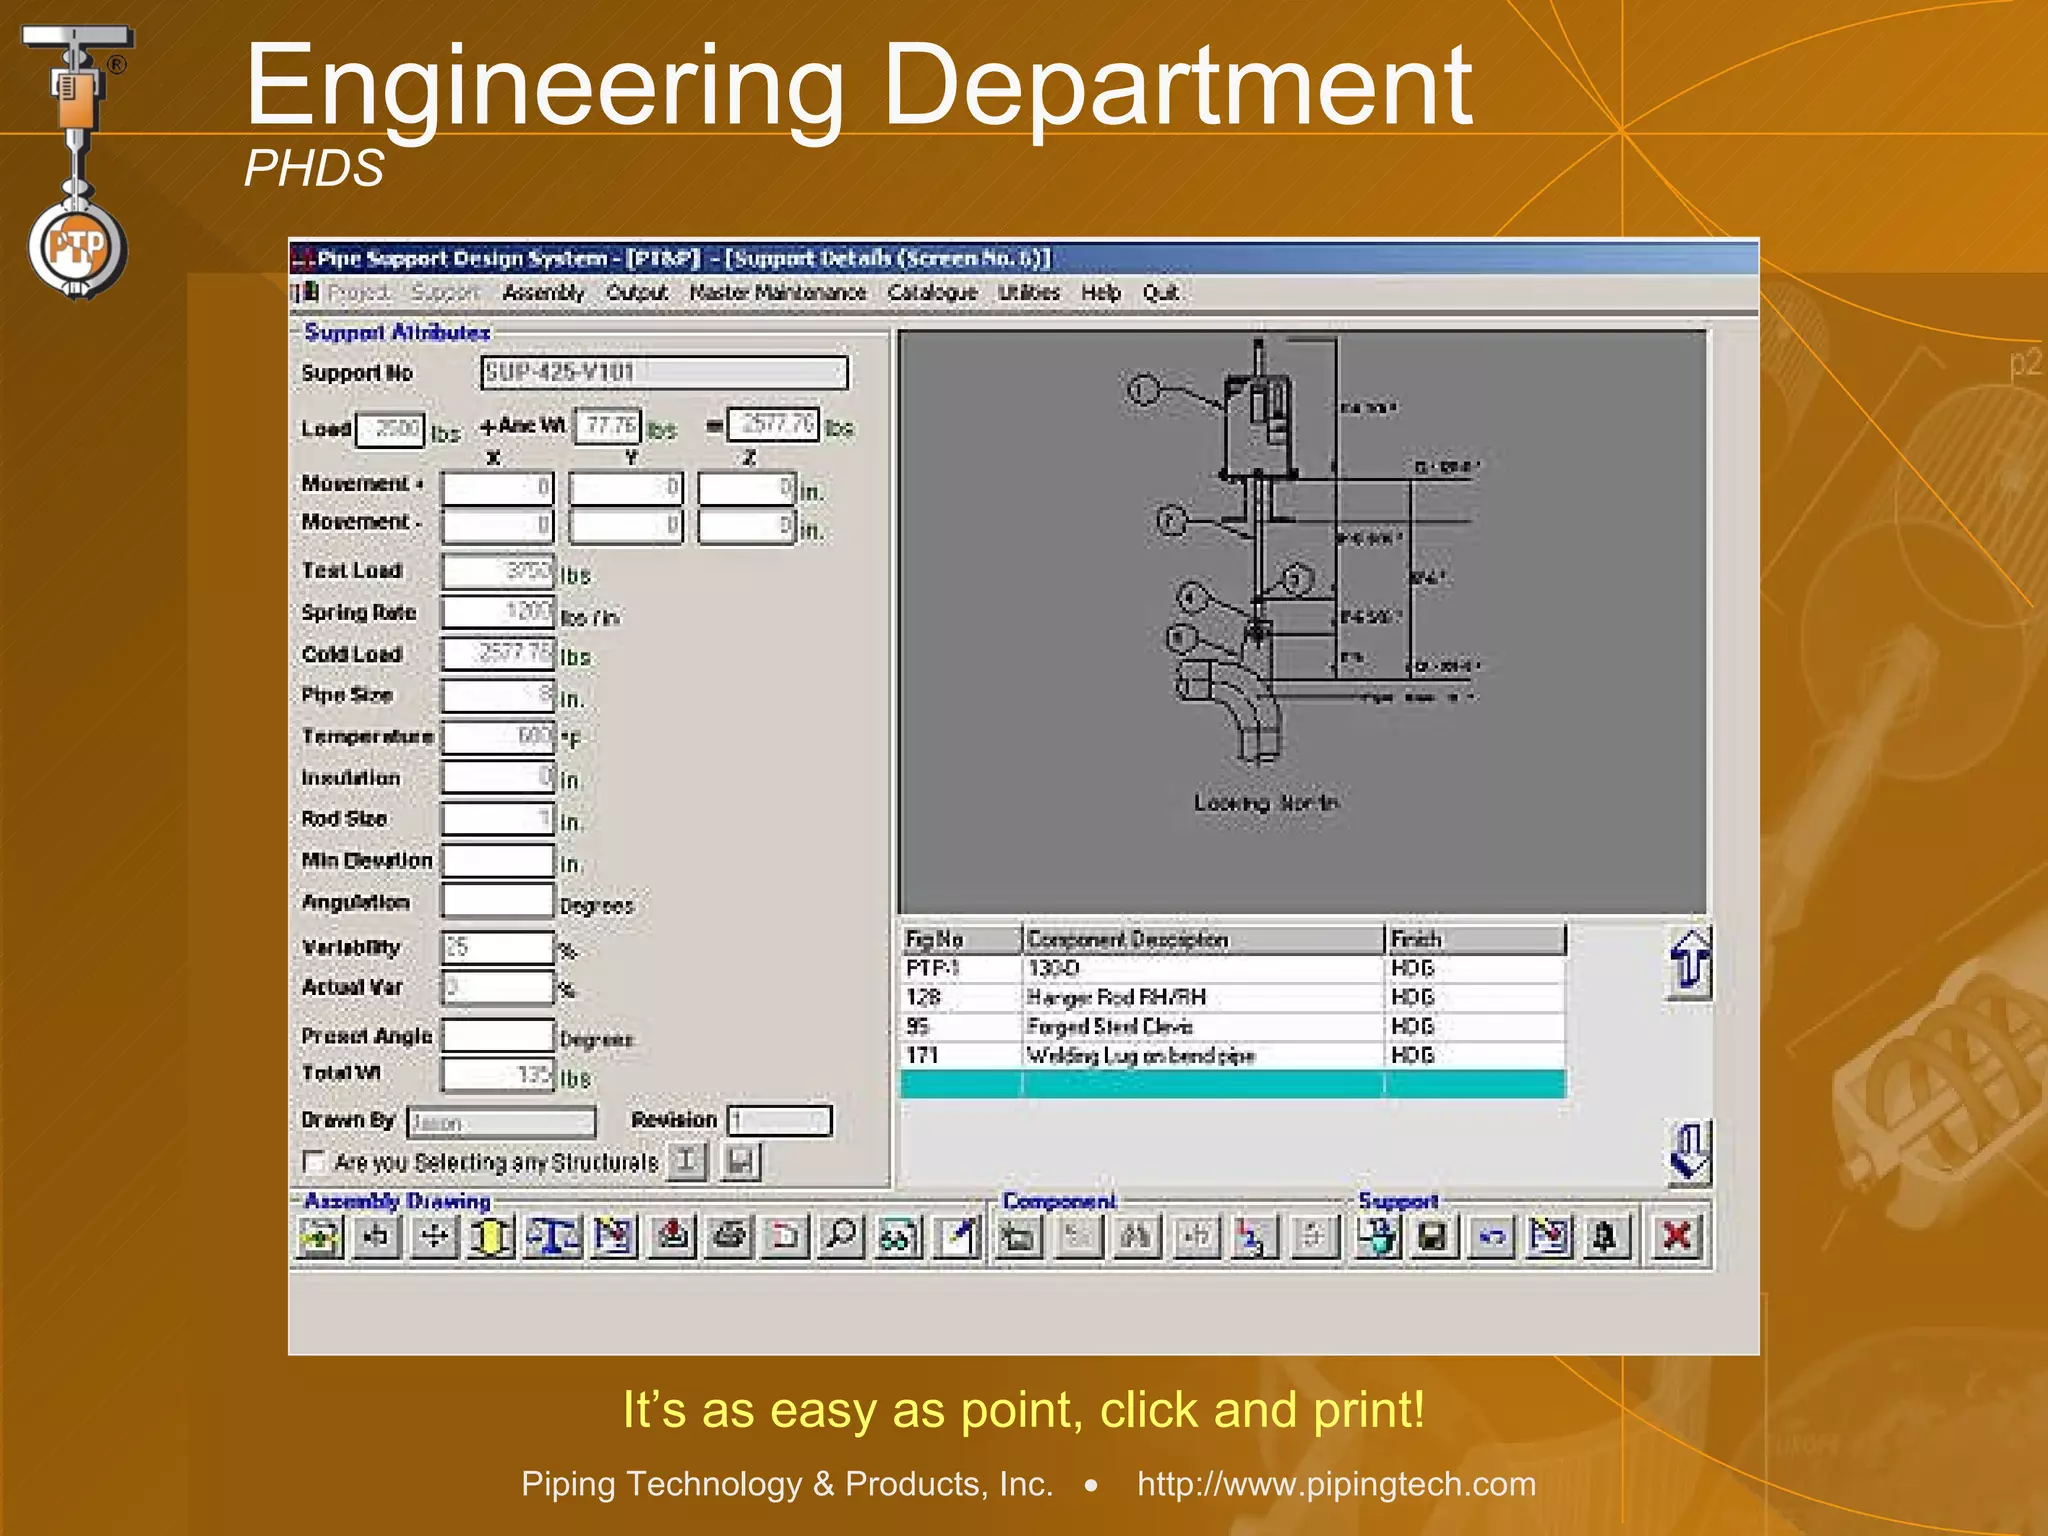
Task: Click small save icon beside Structurals checkbox
Action: [741, 1162]
